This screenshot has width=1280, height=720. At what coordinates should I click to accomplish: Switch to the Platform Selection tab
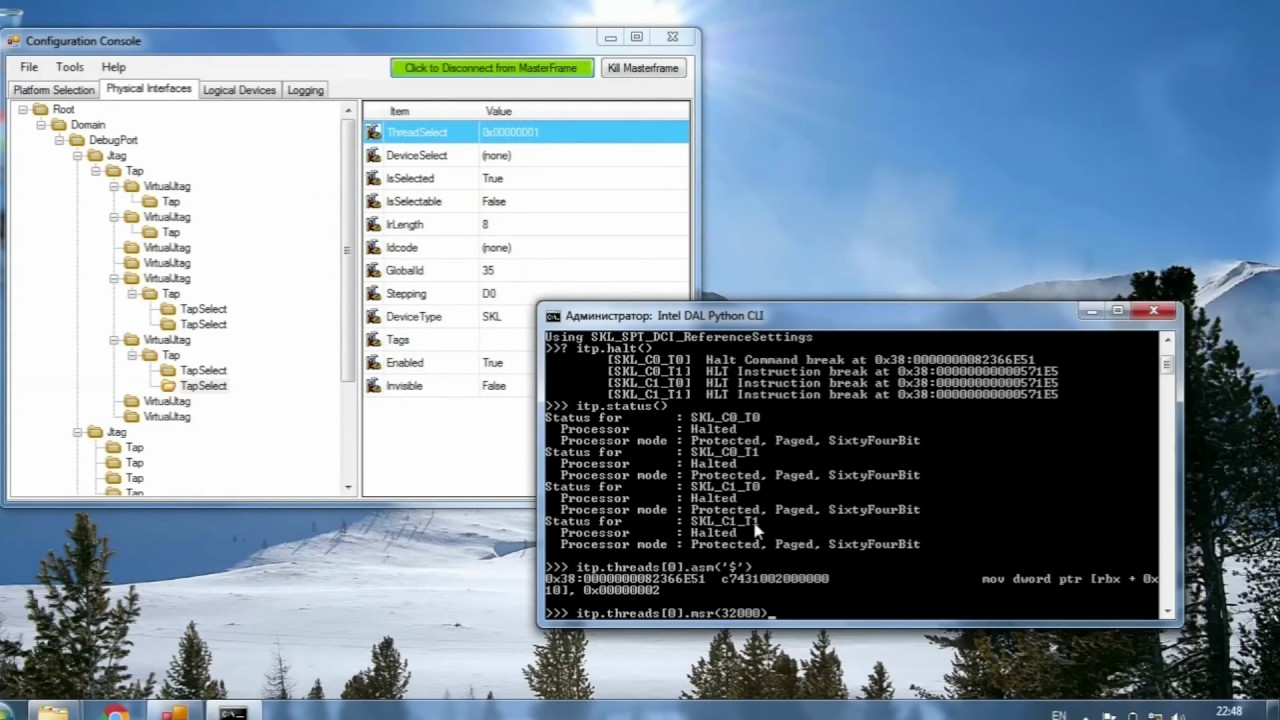click(54, 90)
